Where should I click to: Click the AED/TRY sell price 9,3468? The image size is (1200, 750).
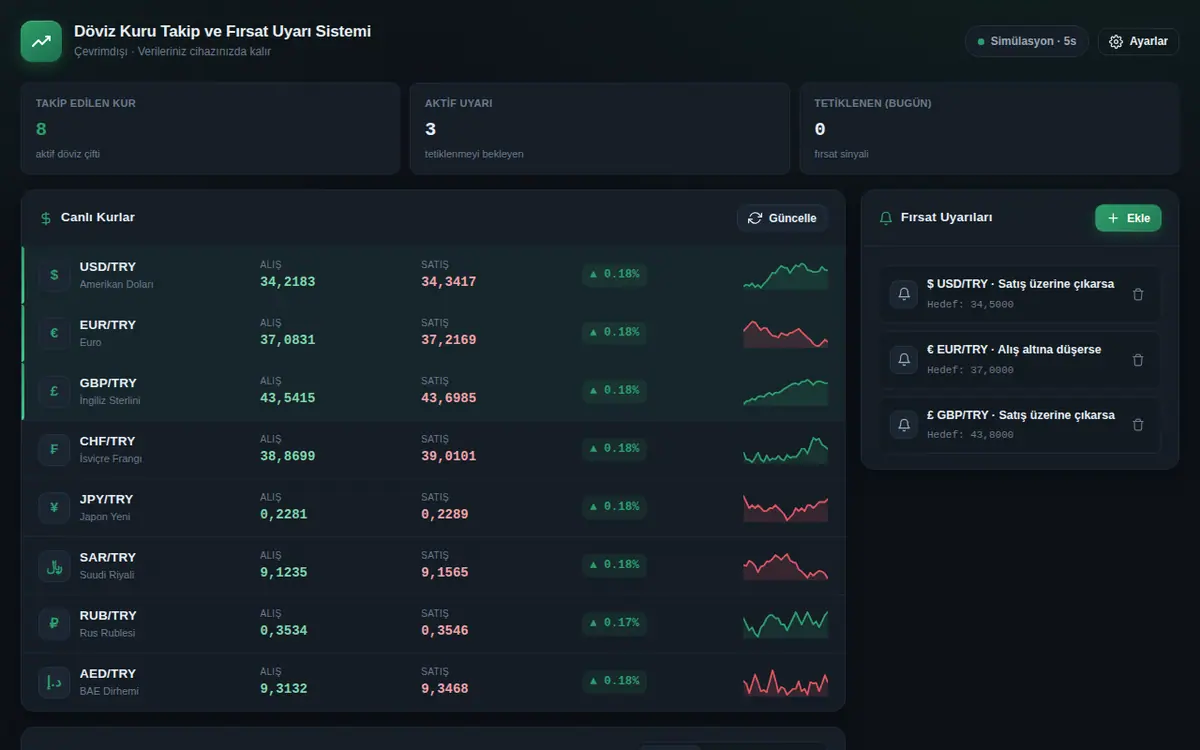tap(445, 688)
